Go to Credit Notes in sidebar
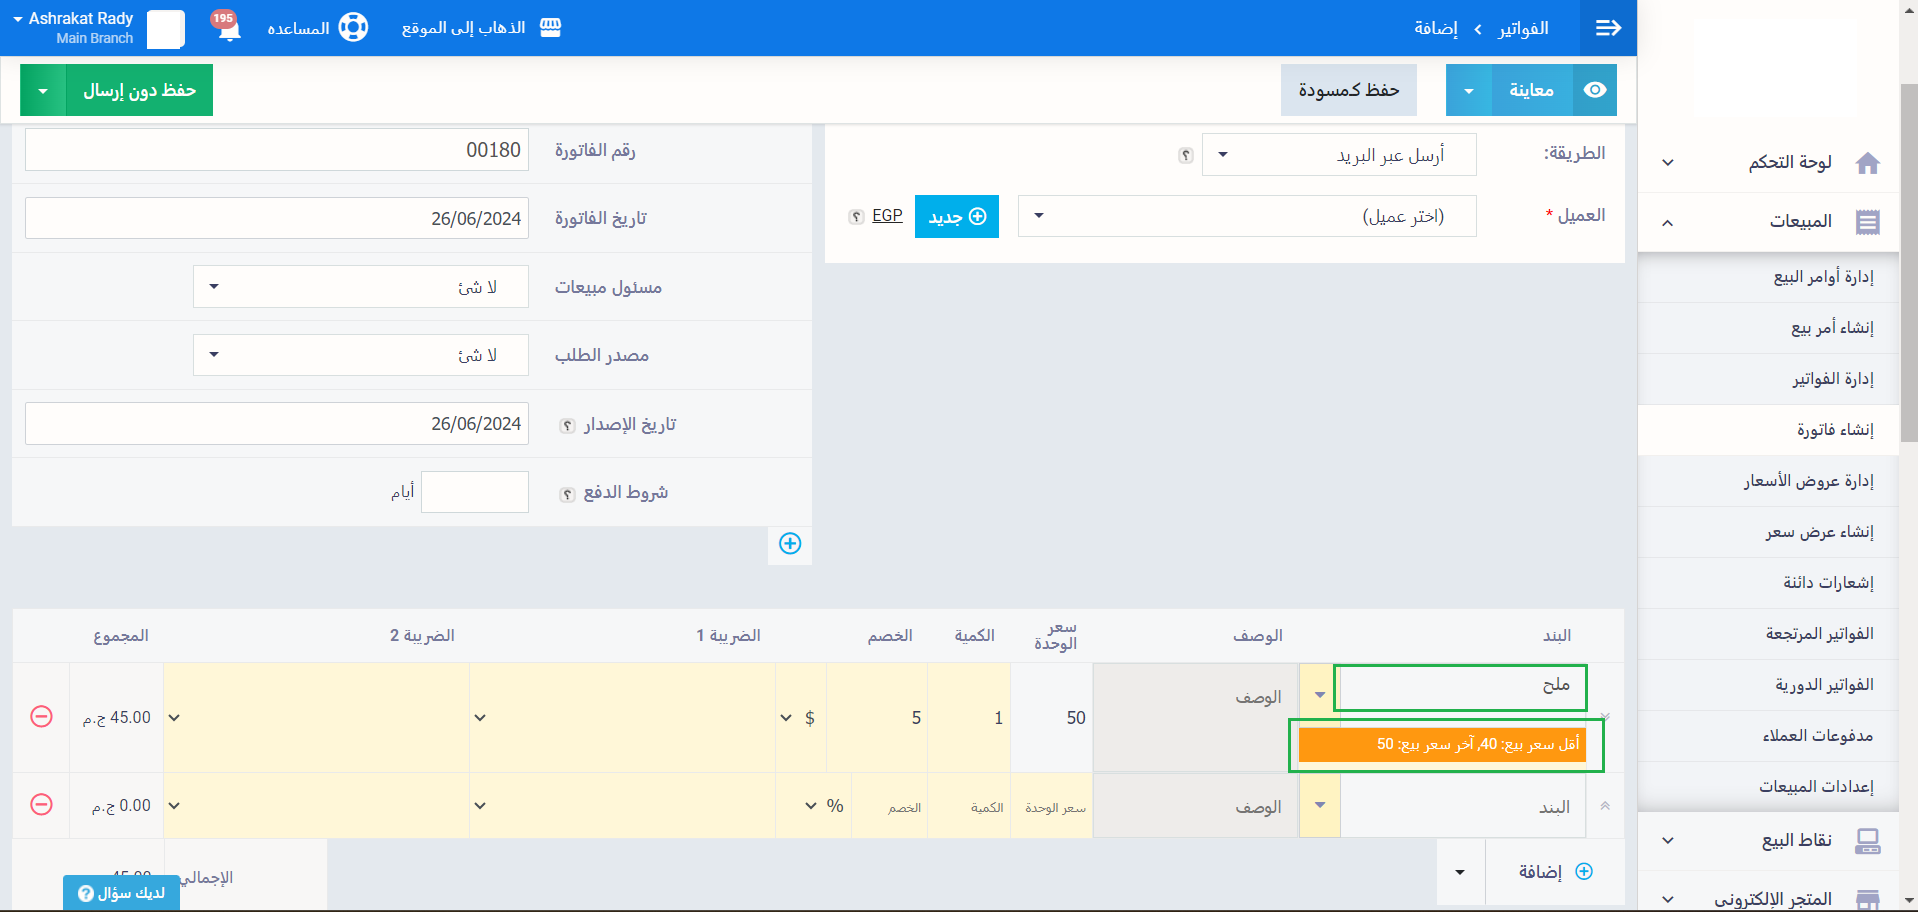 tap(1827, 583)
